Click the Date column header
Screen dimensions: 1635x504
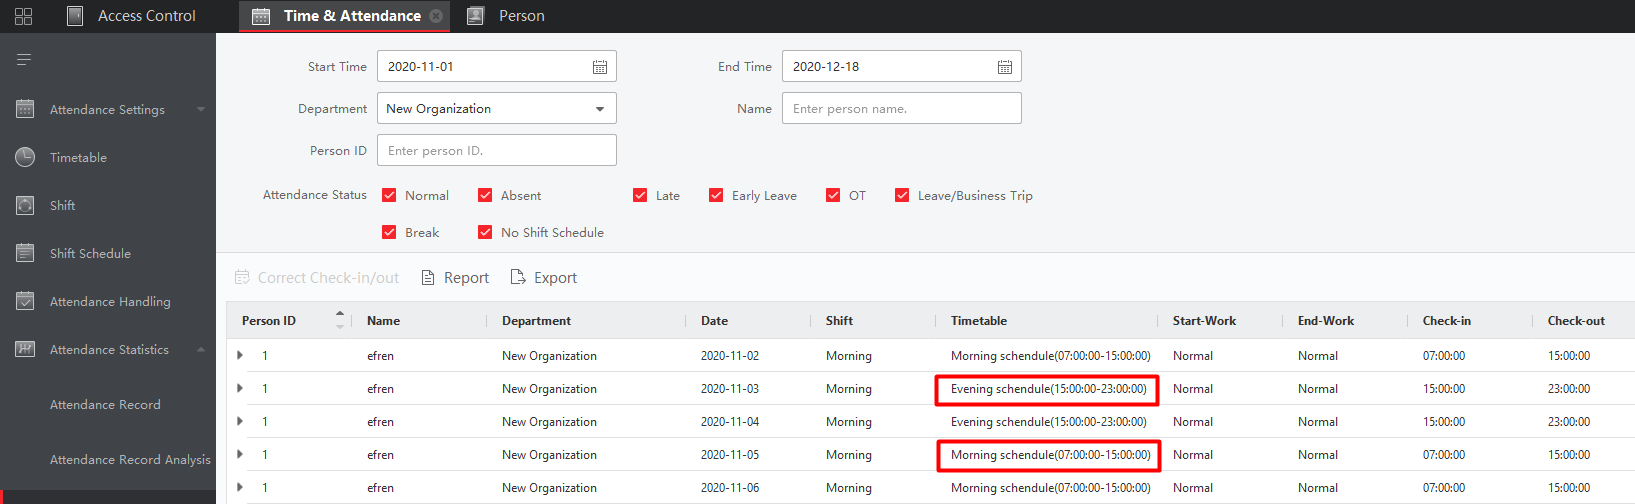(x=714, y=321)
